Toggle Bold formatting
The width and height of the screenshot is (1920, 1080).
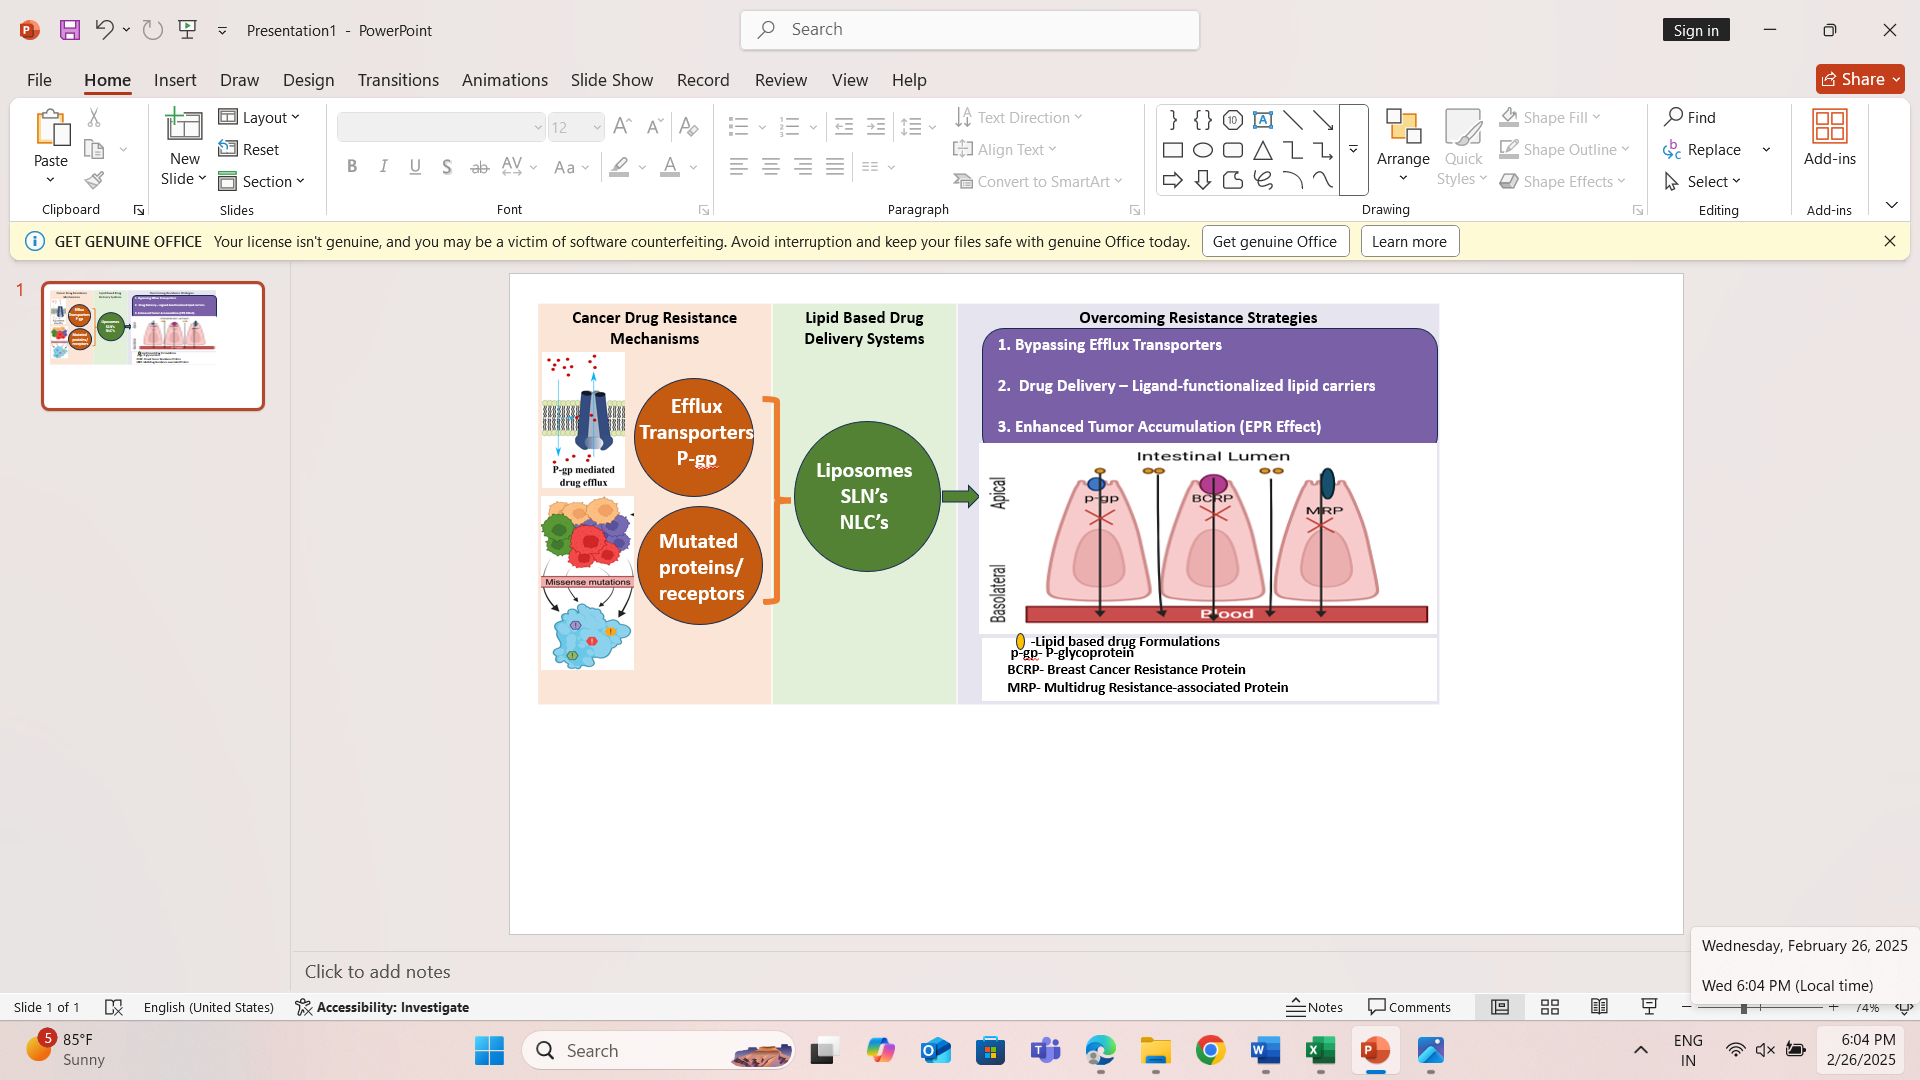[x=352, y=167]
